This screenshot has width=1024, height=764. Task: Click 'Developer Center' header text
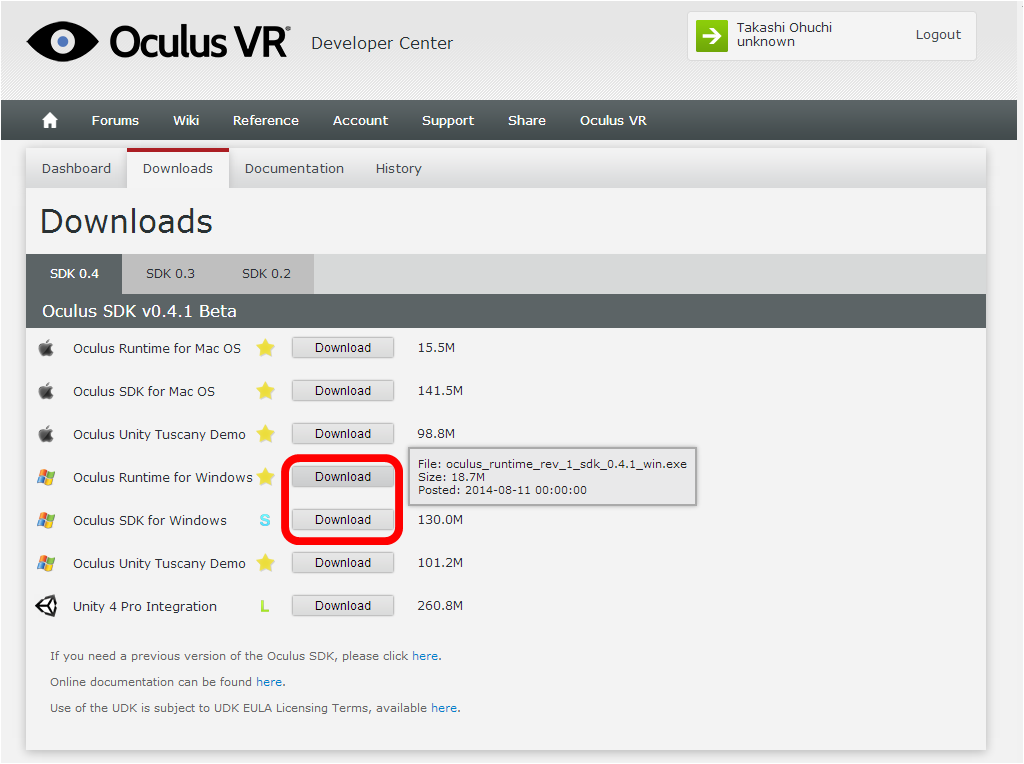[382, 43]
